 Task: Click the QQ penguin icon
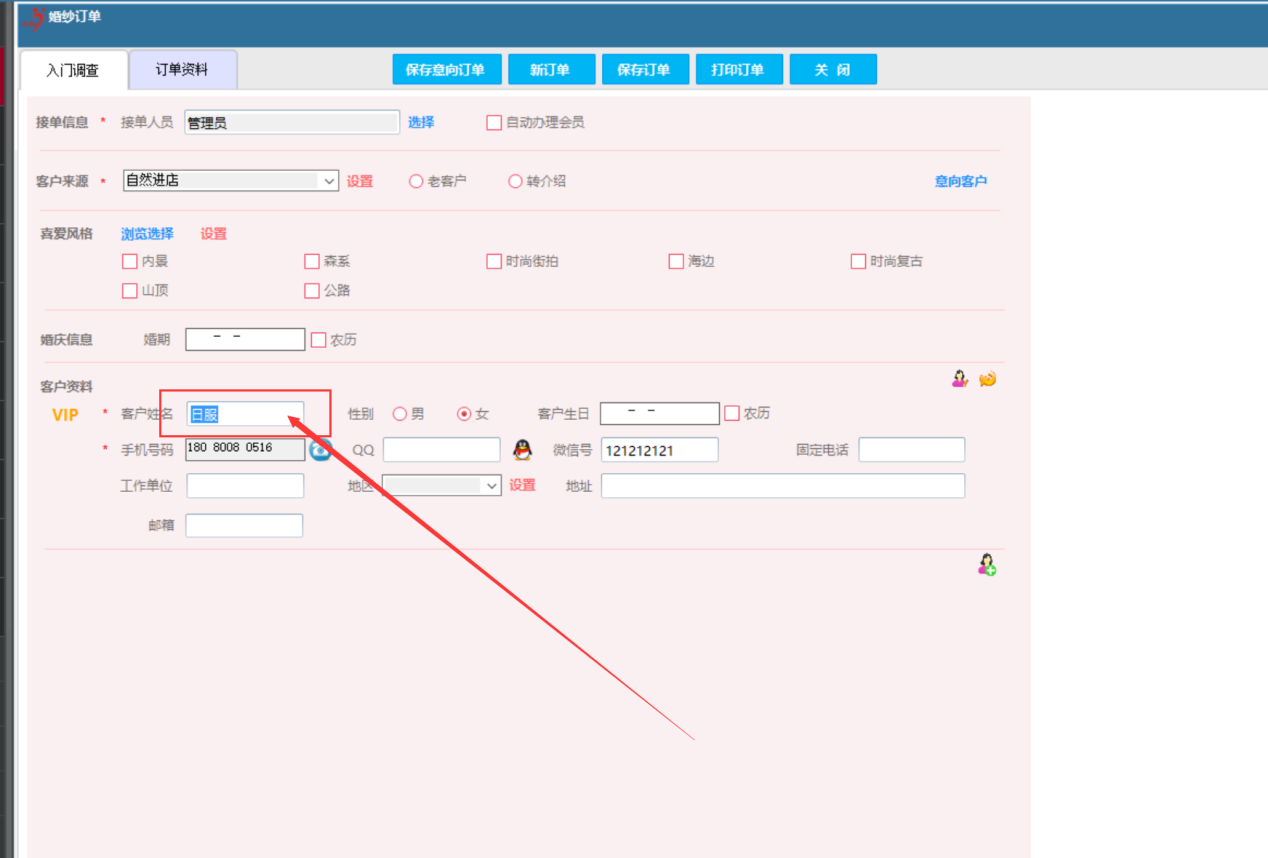pyautogui.click(x=522, y=450)
